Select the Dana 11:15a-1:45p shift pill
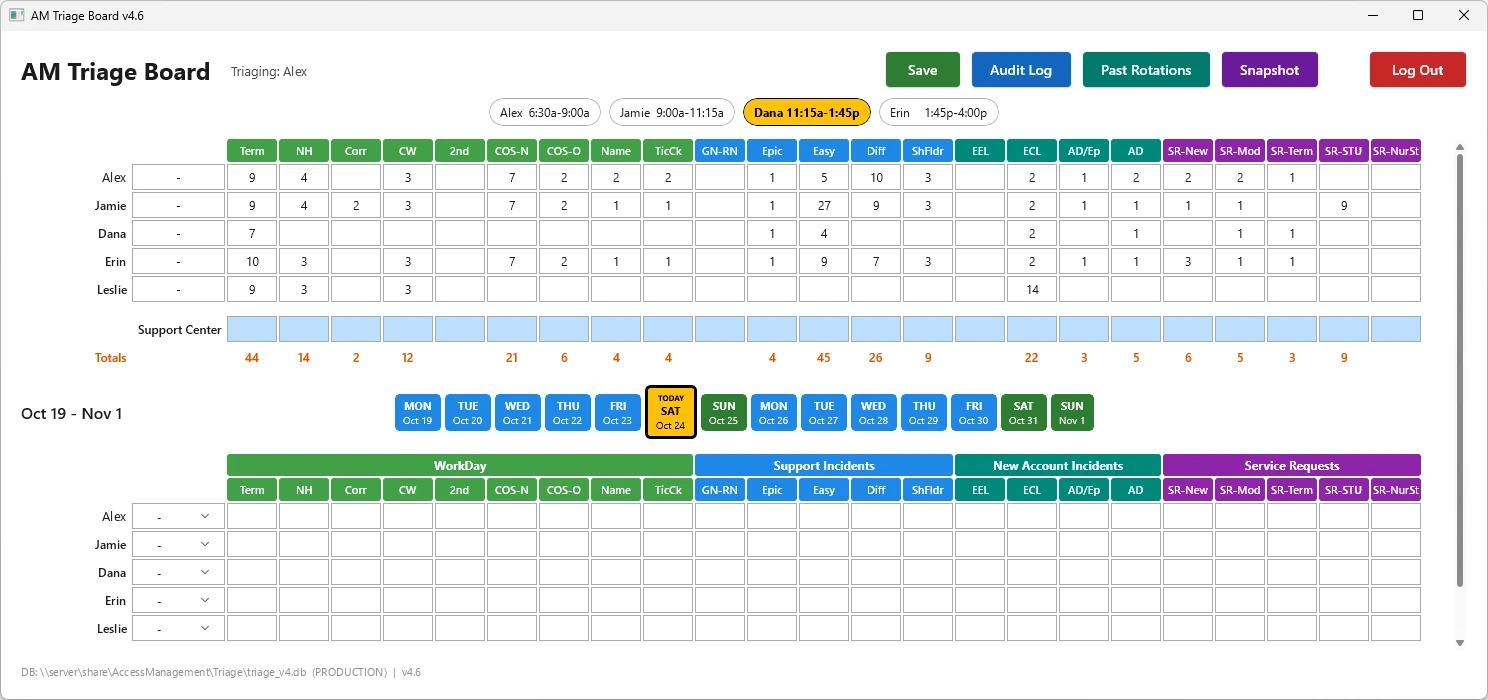 pos(806,113)
